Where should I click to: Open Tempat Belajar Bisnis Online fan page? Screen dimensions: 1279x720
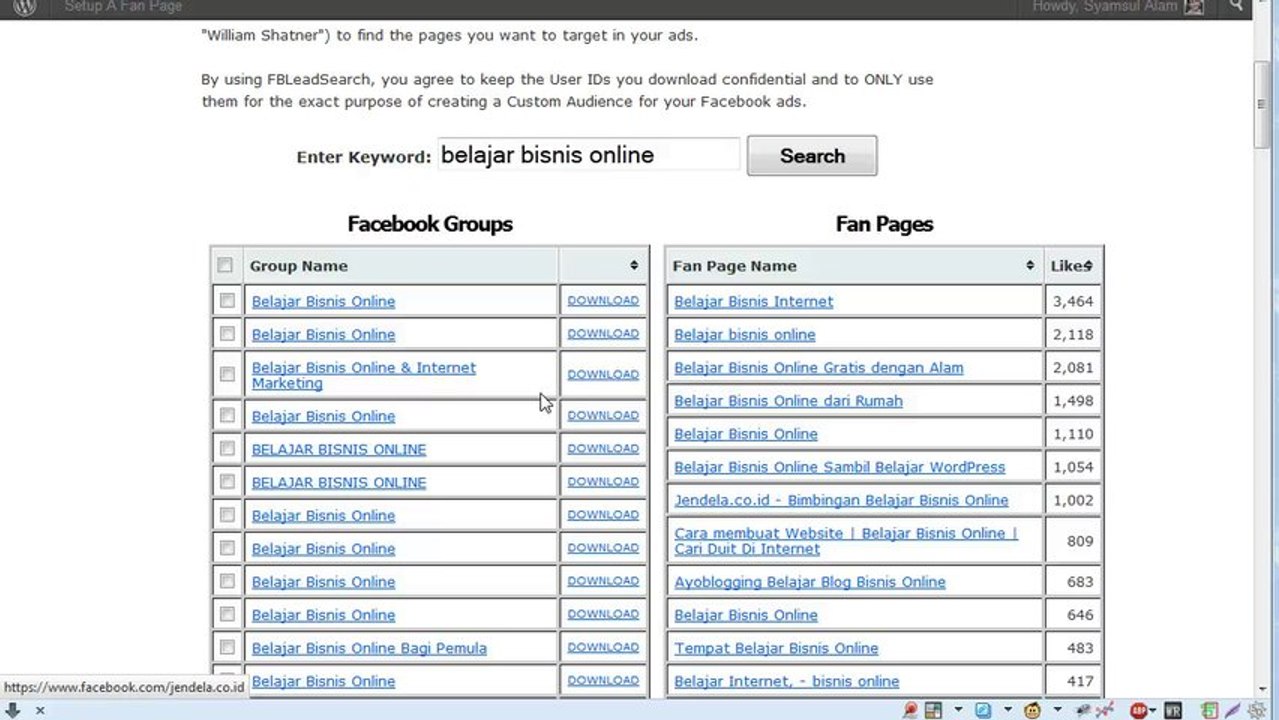(x=776, y=647)
